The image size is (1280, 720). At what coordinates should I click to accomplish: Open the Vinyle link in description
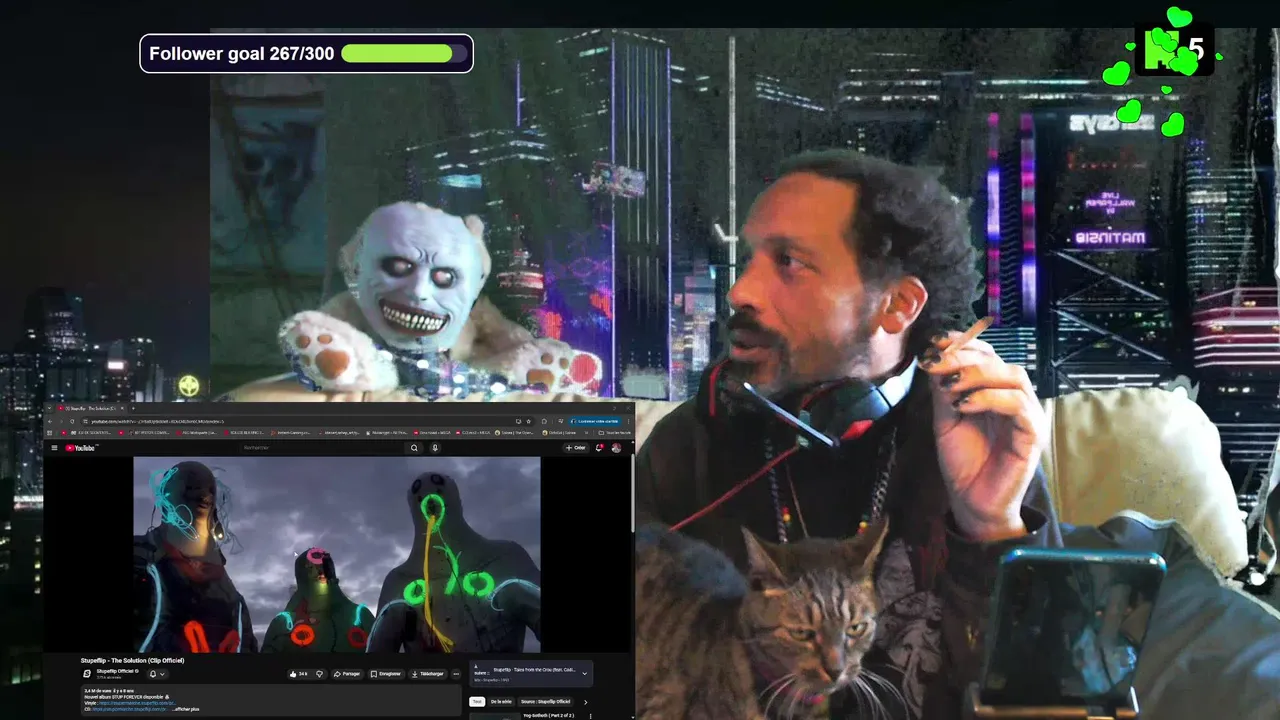click(x=138, y=703)
